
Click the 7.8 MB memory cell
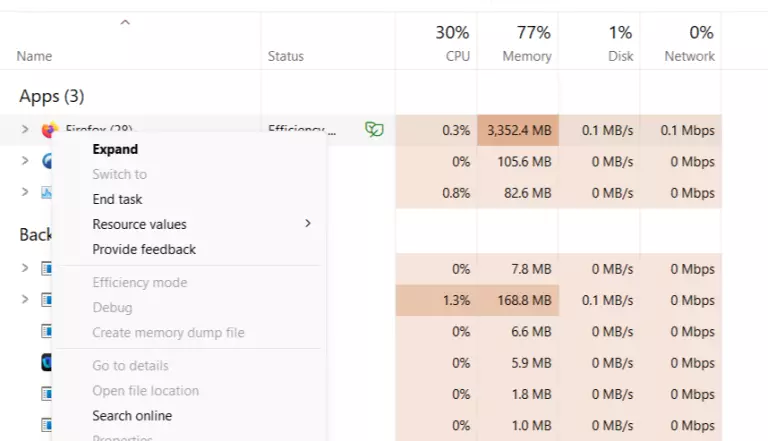coord(518,269)
